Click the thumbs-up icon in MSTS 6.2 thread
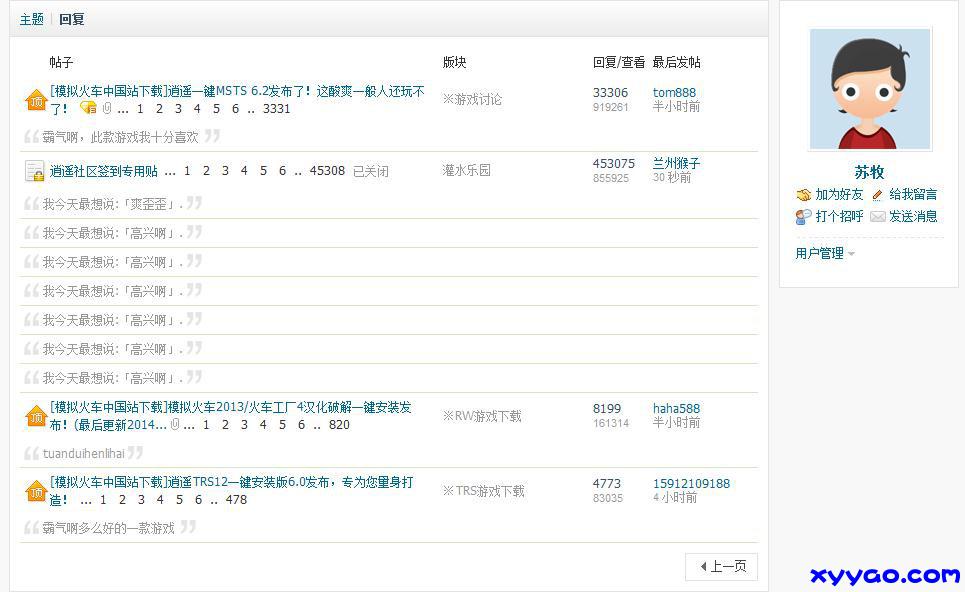Screen dimensions: 965x592 pyautogui.click(x=88, y=108)
